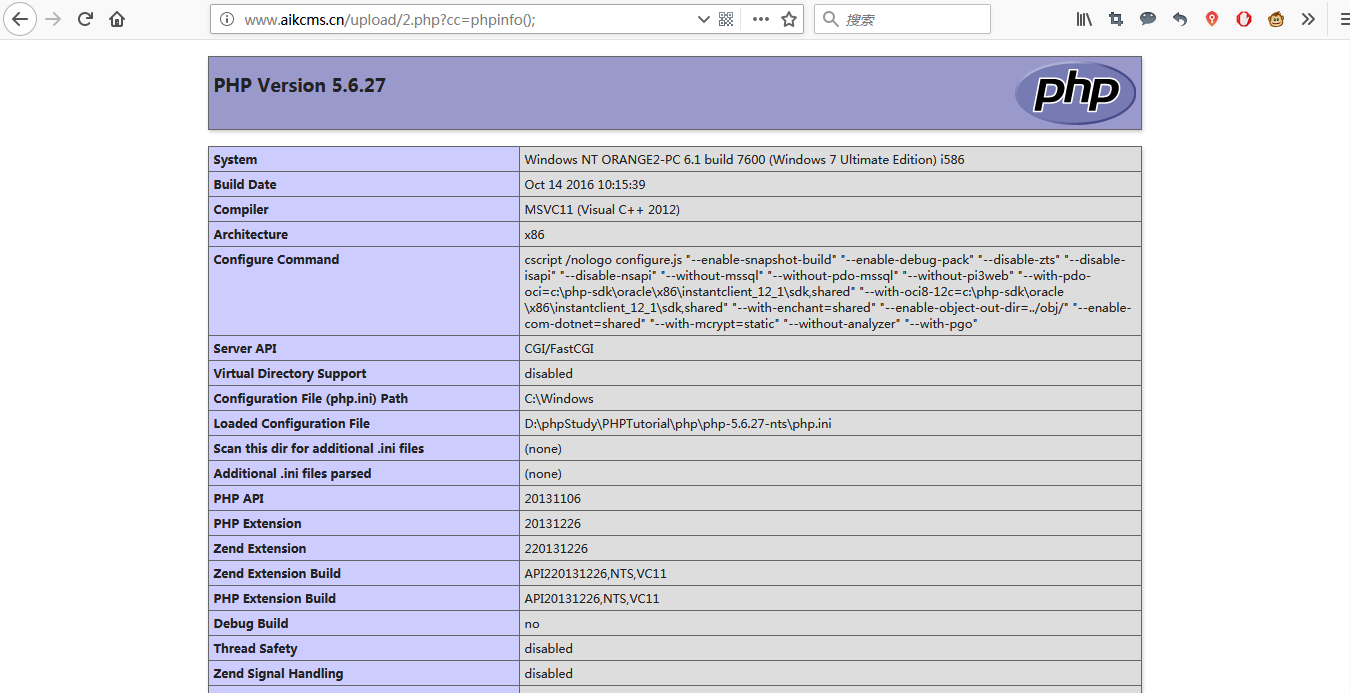Expand the address bar history dropdown
Image resolution: width=1350 pixels, height=693 pixels.
pyautogui.click(x=704, y=19)
